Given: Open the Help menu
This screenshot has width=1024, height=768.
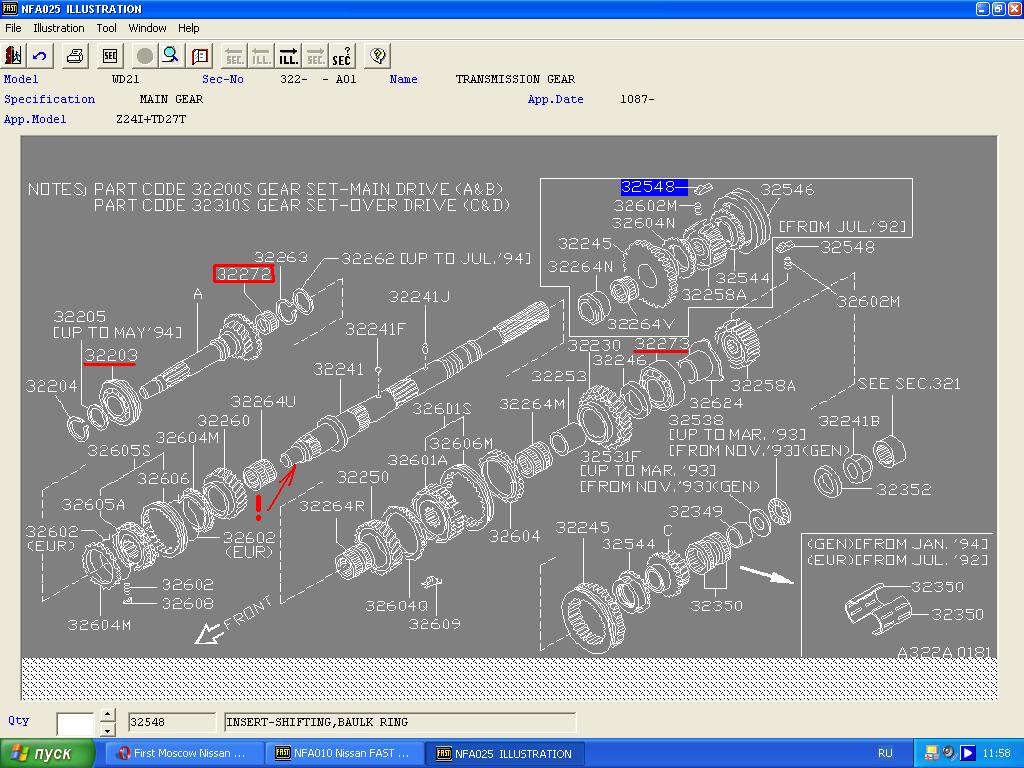Looking at the screenshot, I should pos(189,28).
